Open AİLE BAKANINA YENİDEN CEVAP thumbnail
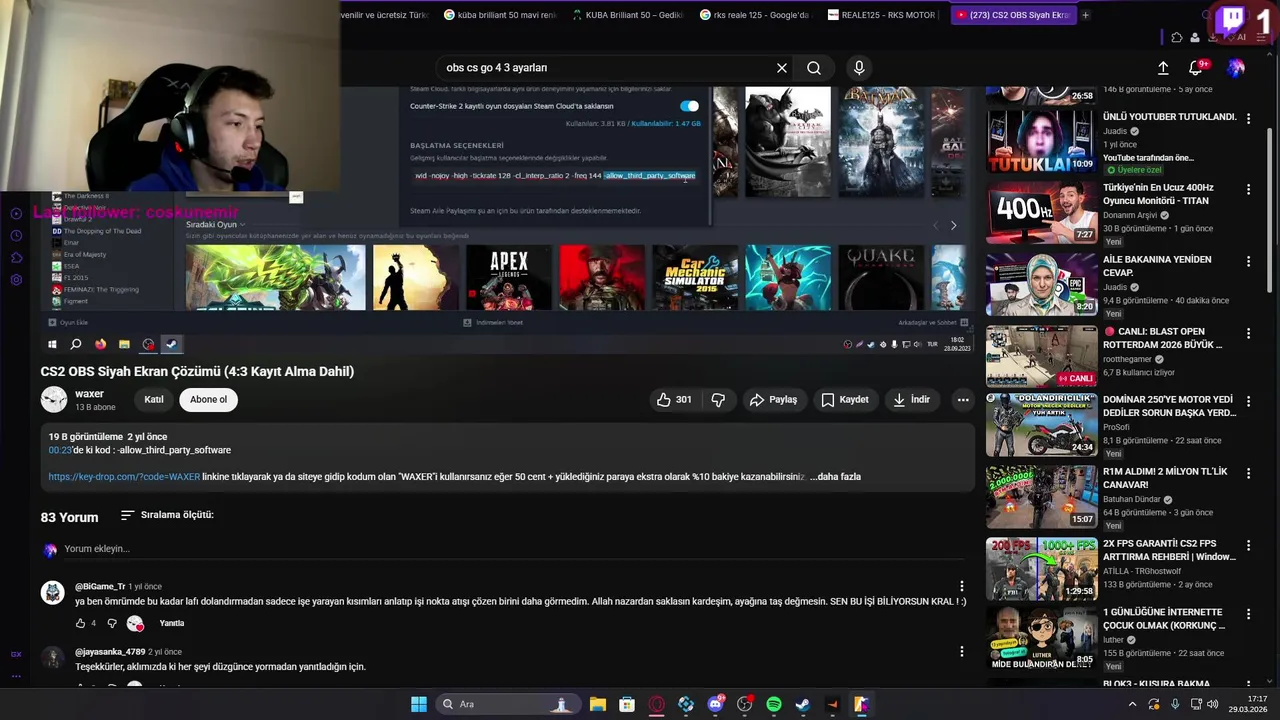This screenshot has width=1280, height=720. (1041, 284)
